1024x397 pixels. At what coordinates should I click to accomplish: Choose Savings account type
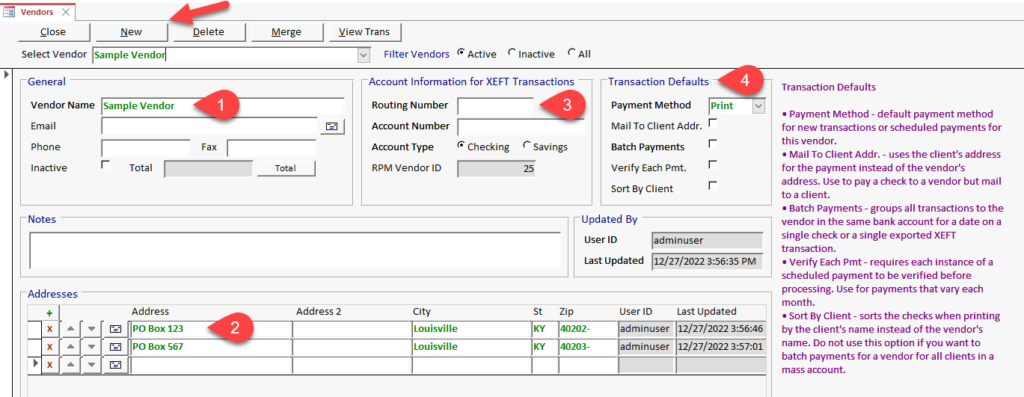527,146
